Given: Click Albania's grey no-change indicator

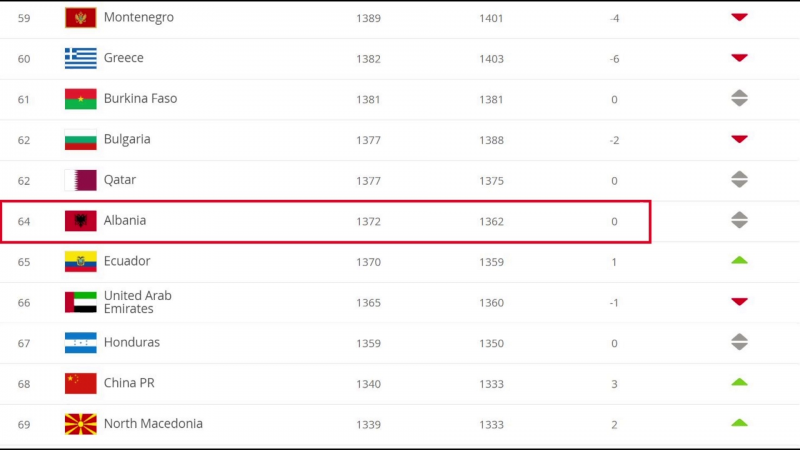Looking at the screenshot, I should 739,220.
